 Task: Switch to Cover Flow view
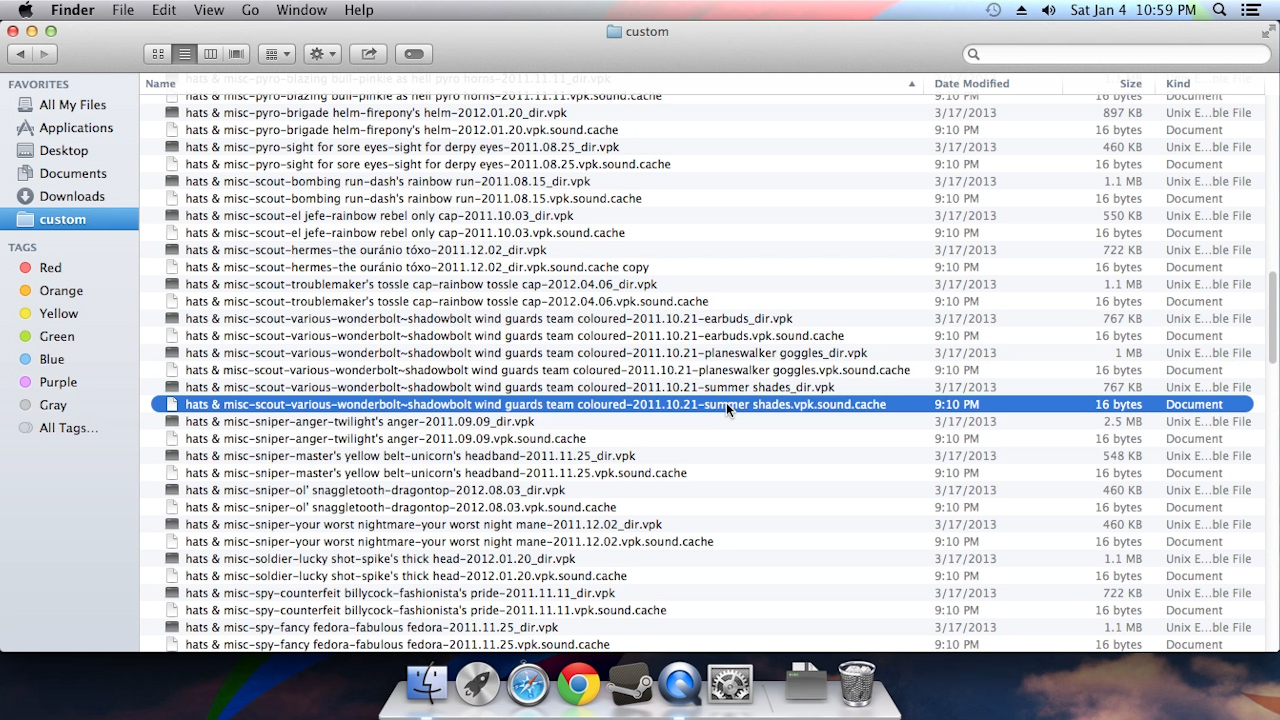pyautogui.click(x=236, y=54)
